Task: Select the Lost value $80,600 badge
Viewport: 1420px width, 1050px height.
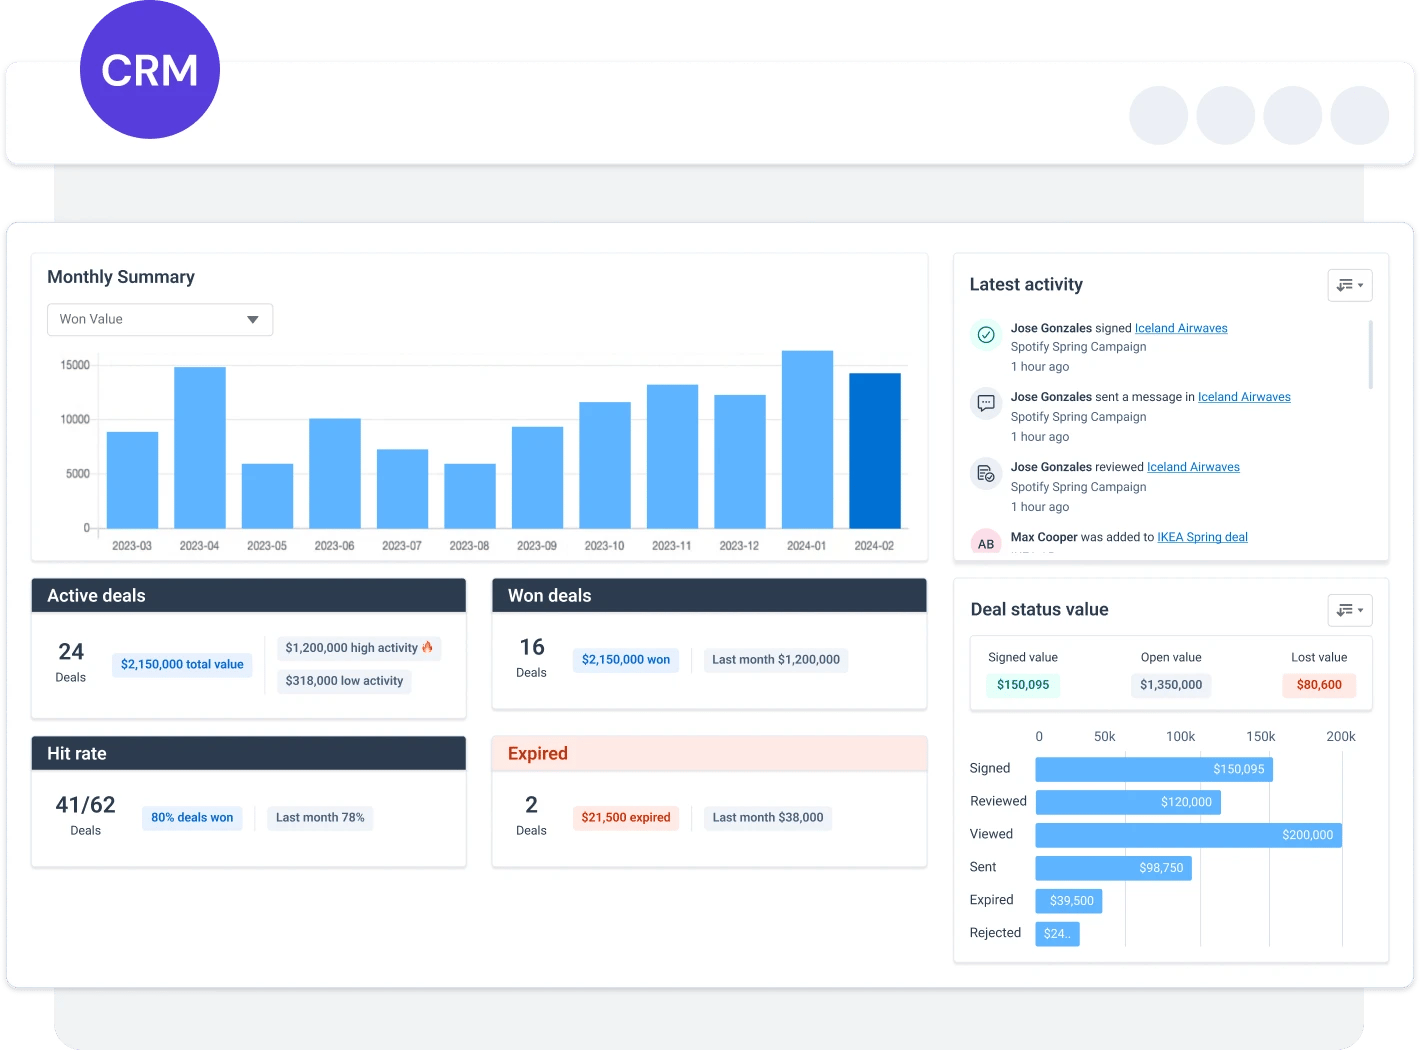Action: pos(1319,685)
